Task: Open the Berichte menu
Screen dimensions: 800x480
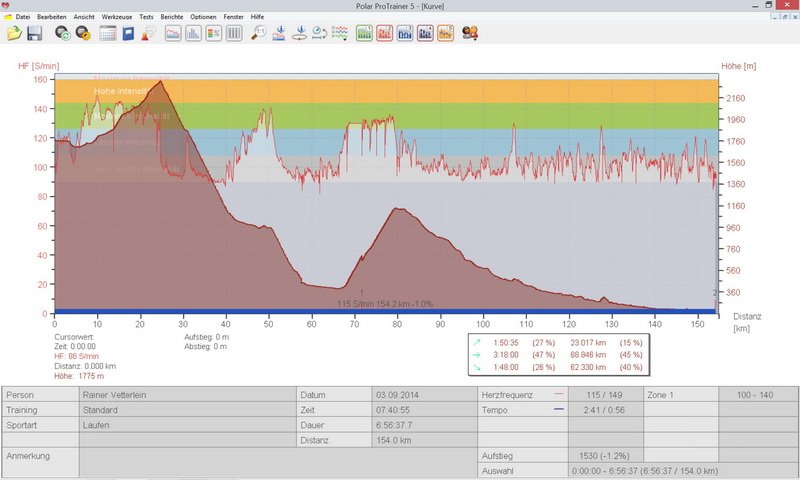Action: tap(173, 17)
